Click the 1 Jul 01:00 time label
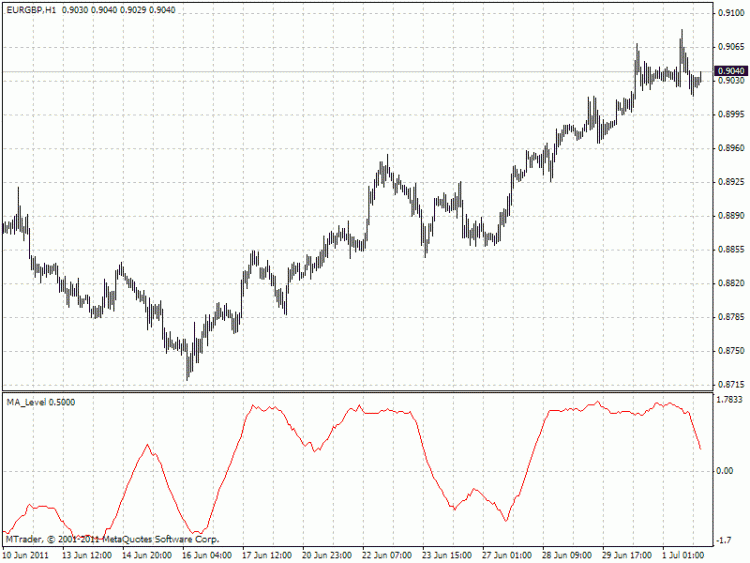This screenshot has height=563, width=750. [684, 554]
